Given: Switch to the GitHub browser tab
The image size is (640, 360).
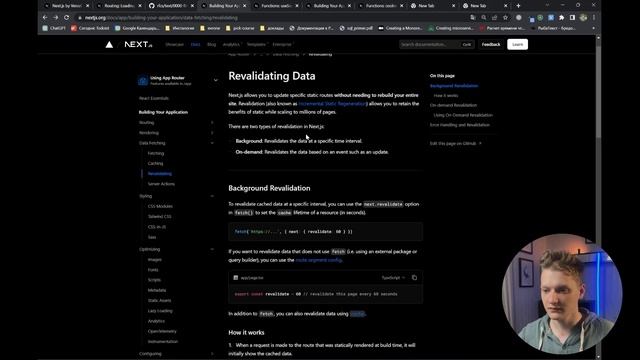Looking at the screenshot, I should (x=171, y=6).
